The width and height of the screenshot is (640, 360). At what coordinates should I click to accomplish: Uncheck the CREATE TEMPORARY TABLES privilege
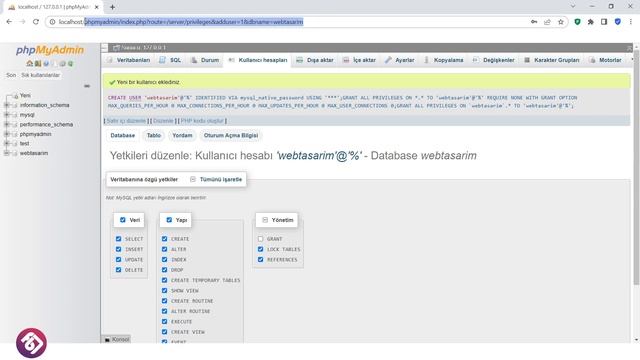pyautogui.click(x=164, y=280)
